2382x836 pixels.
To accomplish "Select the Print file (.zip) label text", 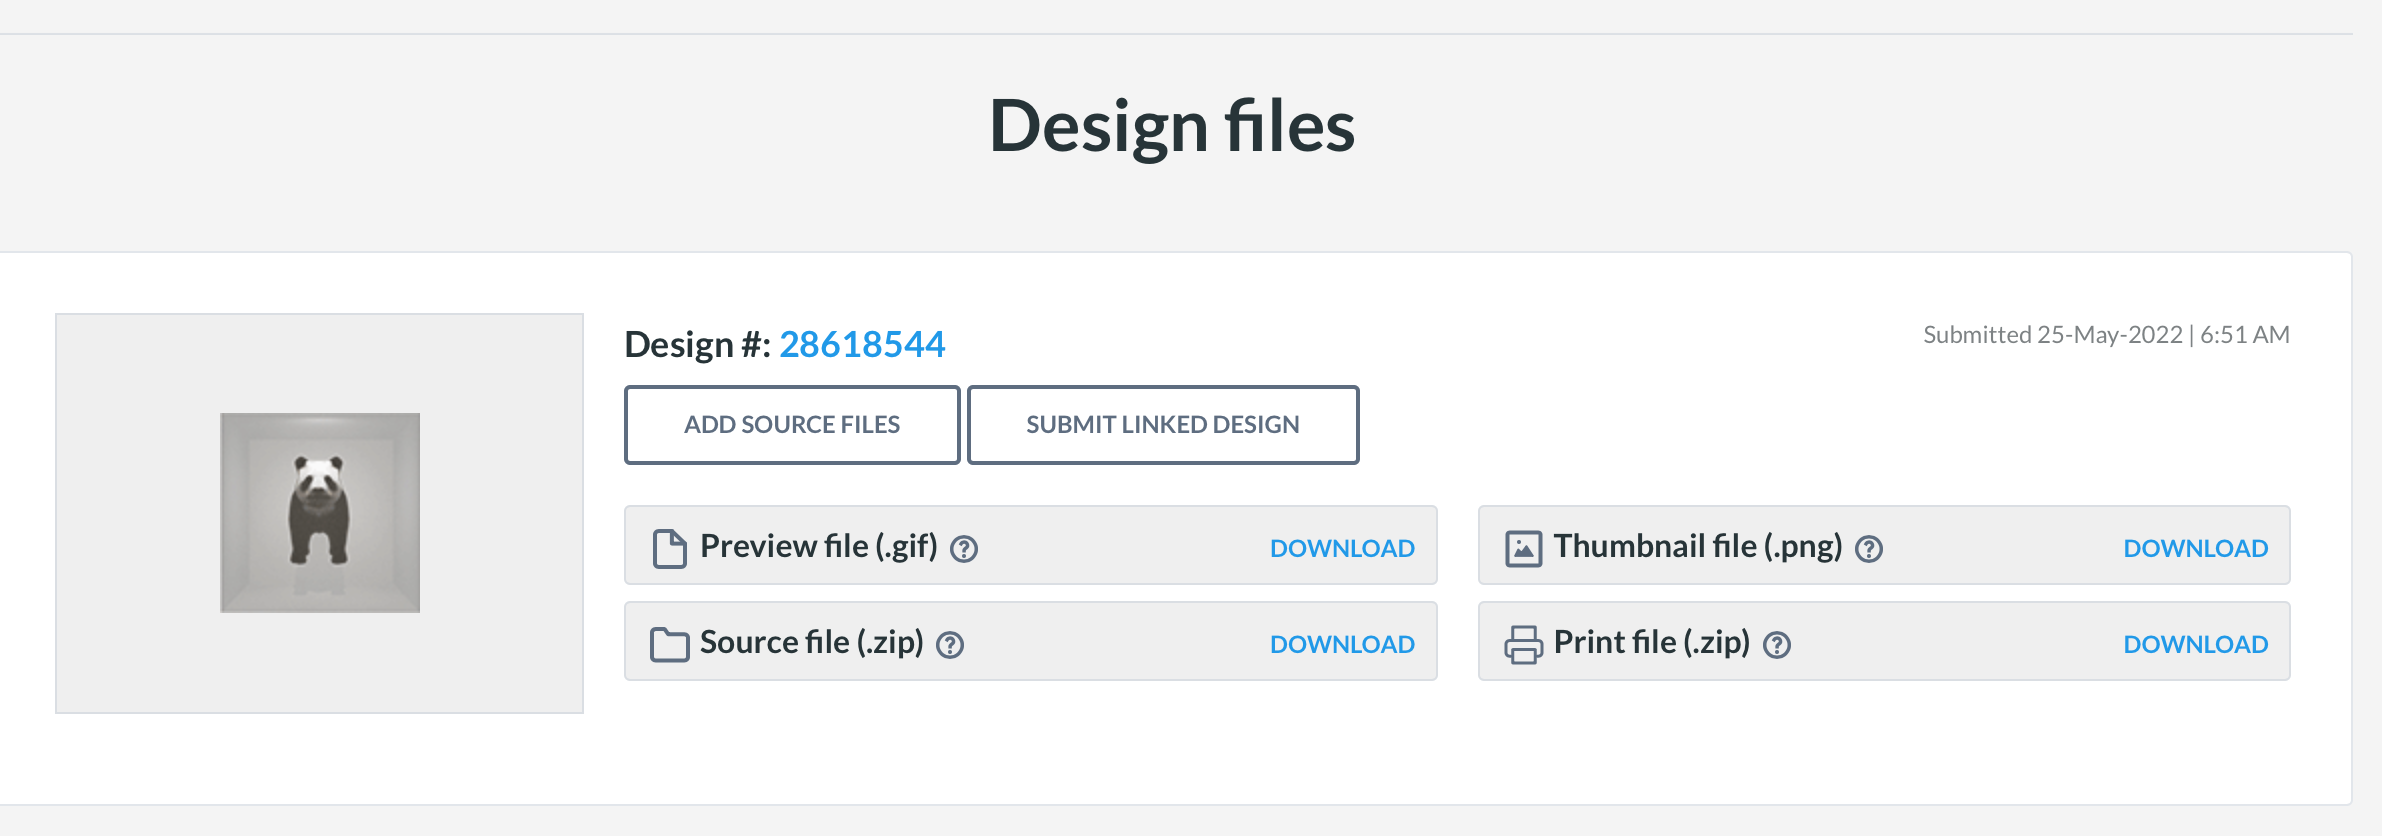I will click(x=1651, y=642).
